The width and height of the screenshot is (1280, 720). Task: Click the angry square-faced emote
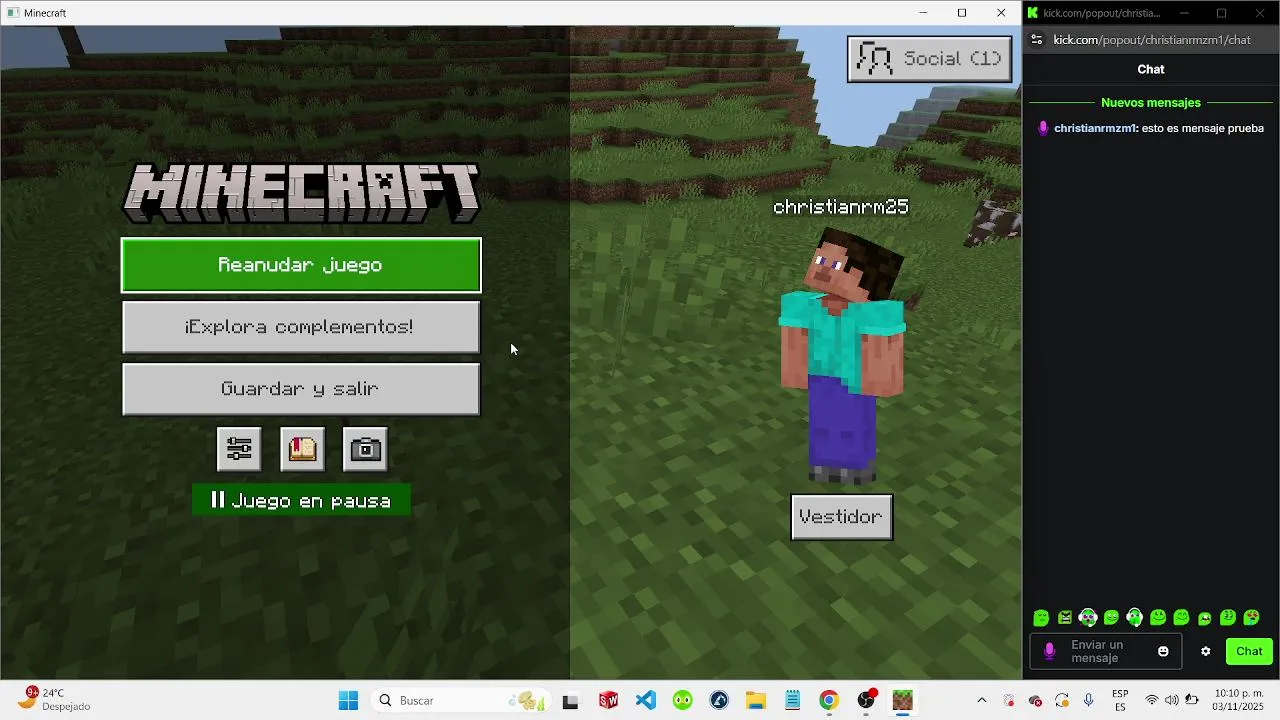(1065, 618)
